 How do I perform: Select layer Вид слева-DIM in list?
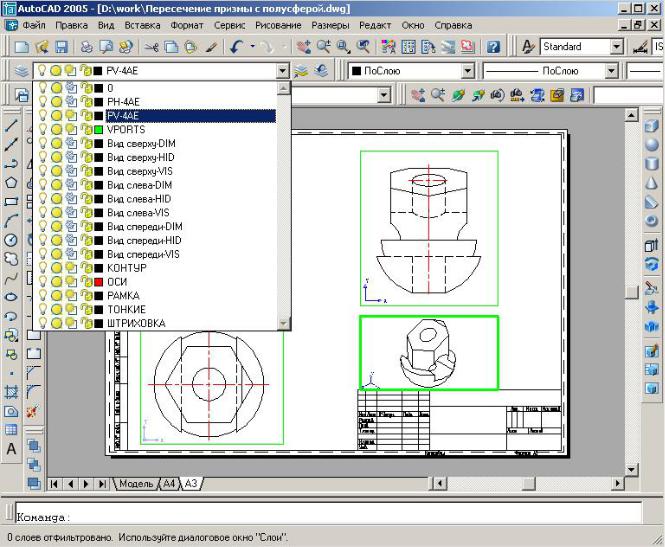(x=140, y=185)
